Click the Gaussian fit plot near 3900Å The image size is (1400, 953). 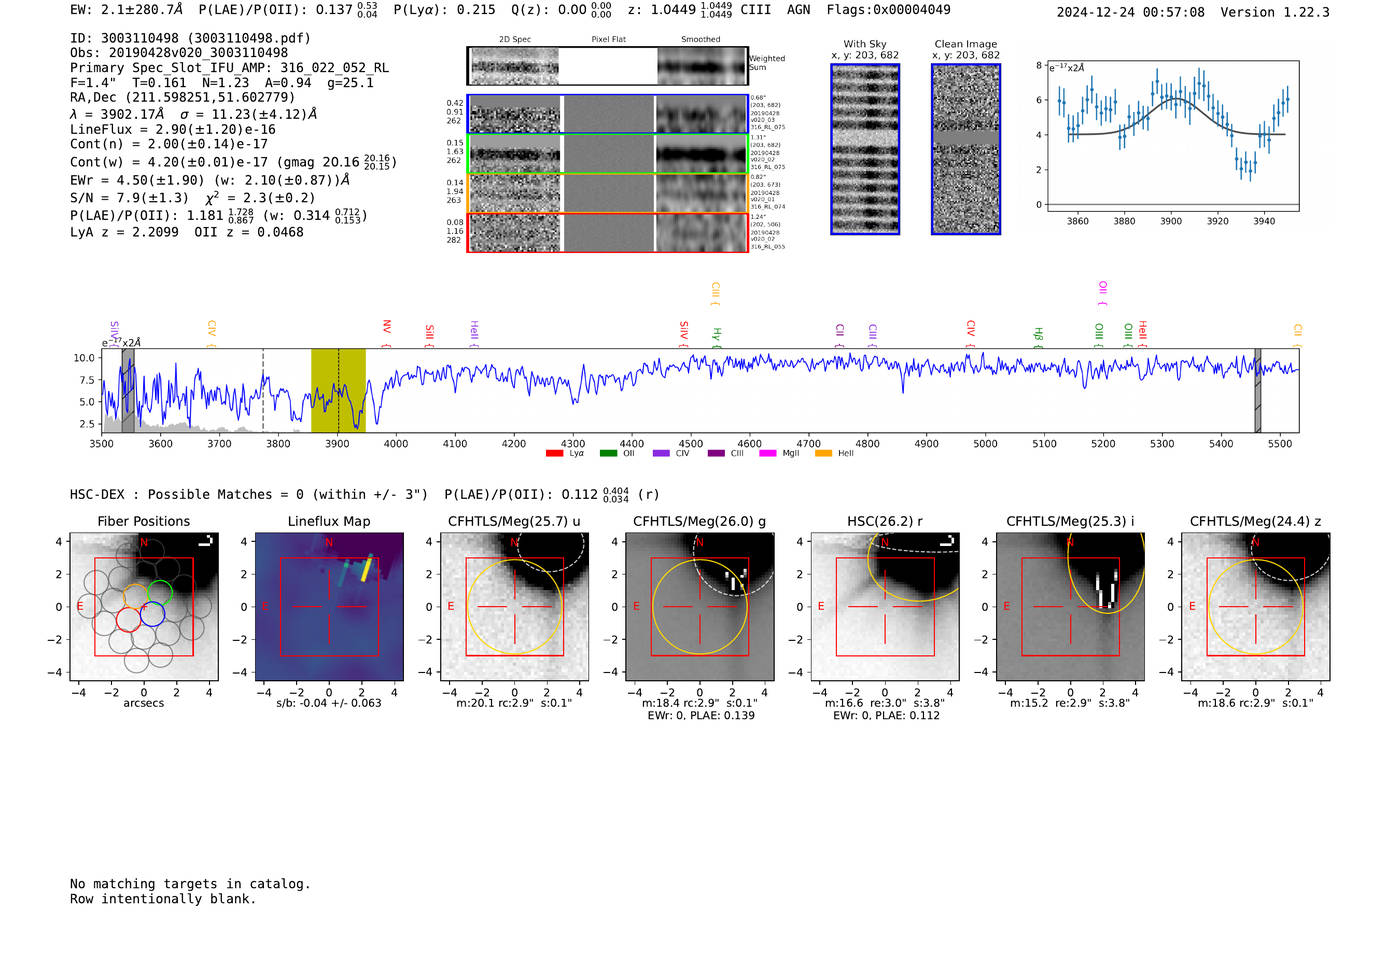click(1172, 136)
